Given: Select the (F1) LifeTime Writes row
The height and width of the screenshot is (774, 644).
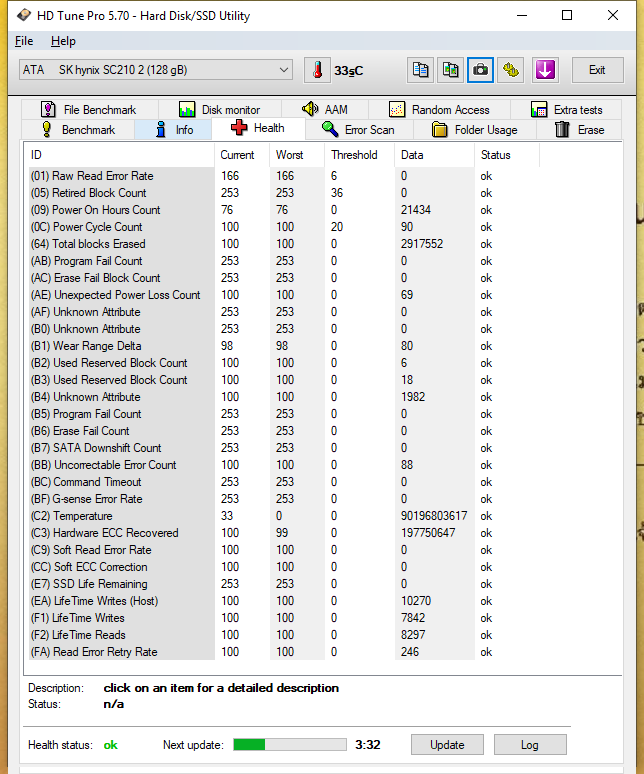Looking at the screenshot, I should point(284,618).
